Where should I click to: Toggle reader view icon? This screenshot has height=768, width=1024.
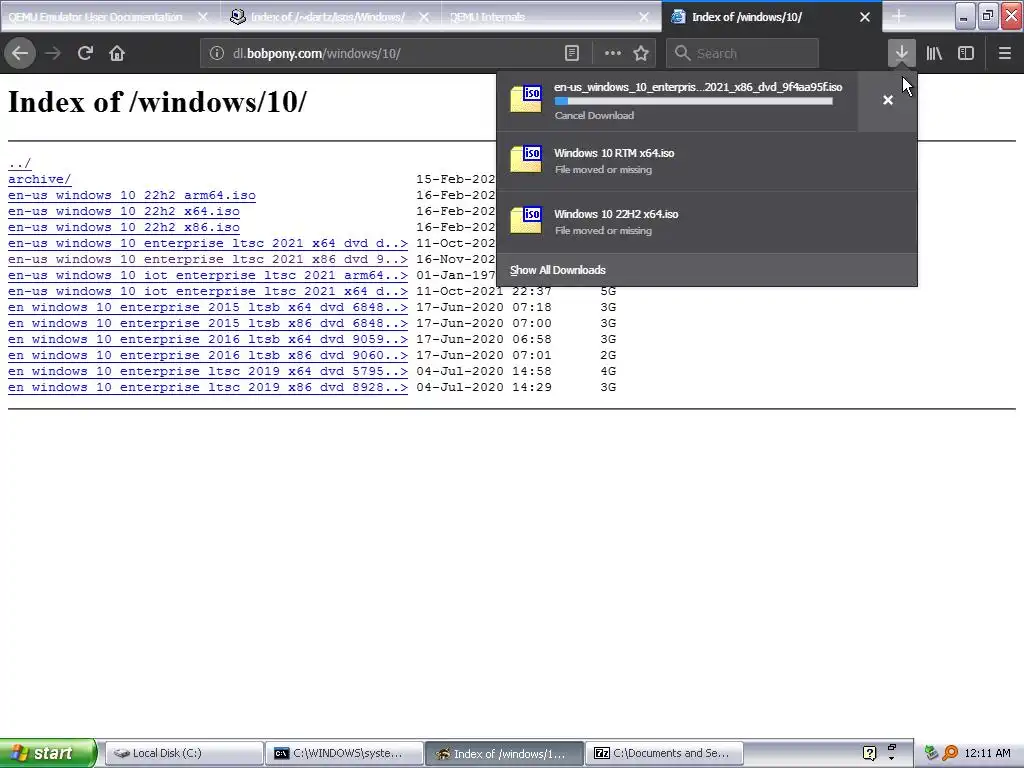coord(572,54)
